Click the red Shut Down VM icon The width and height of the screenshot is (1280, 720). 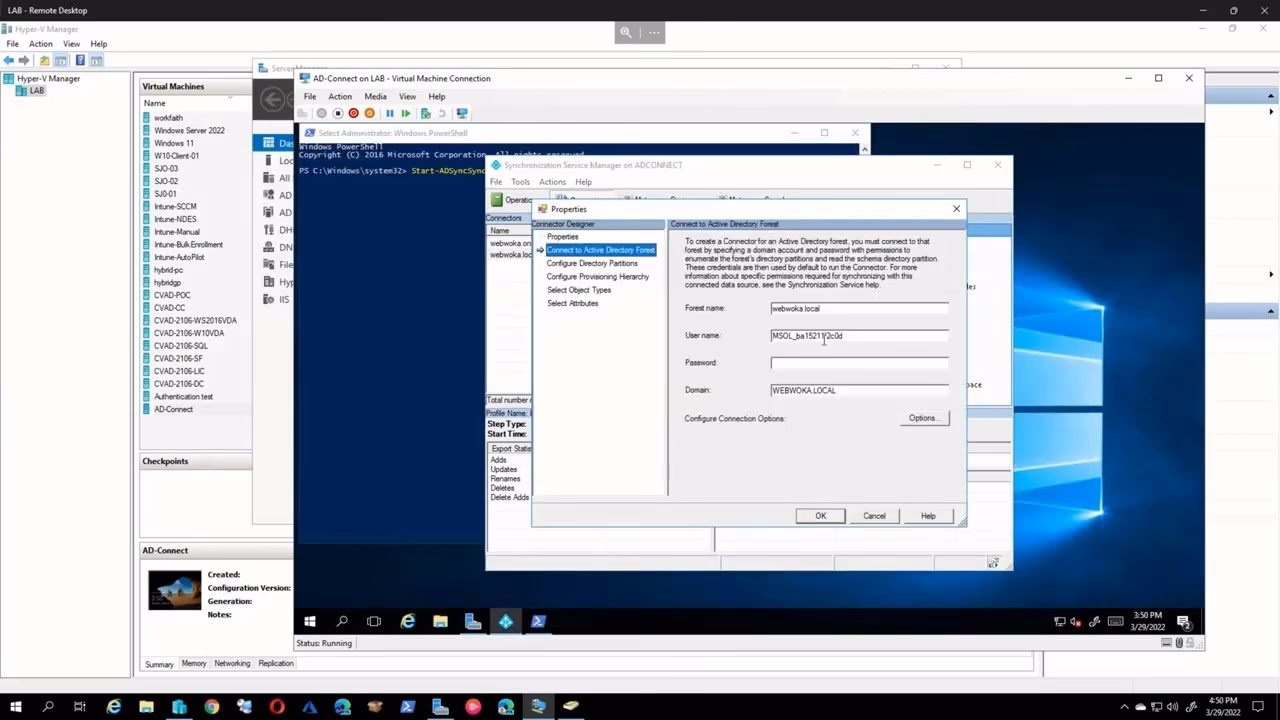pos(353,113)
